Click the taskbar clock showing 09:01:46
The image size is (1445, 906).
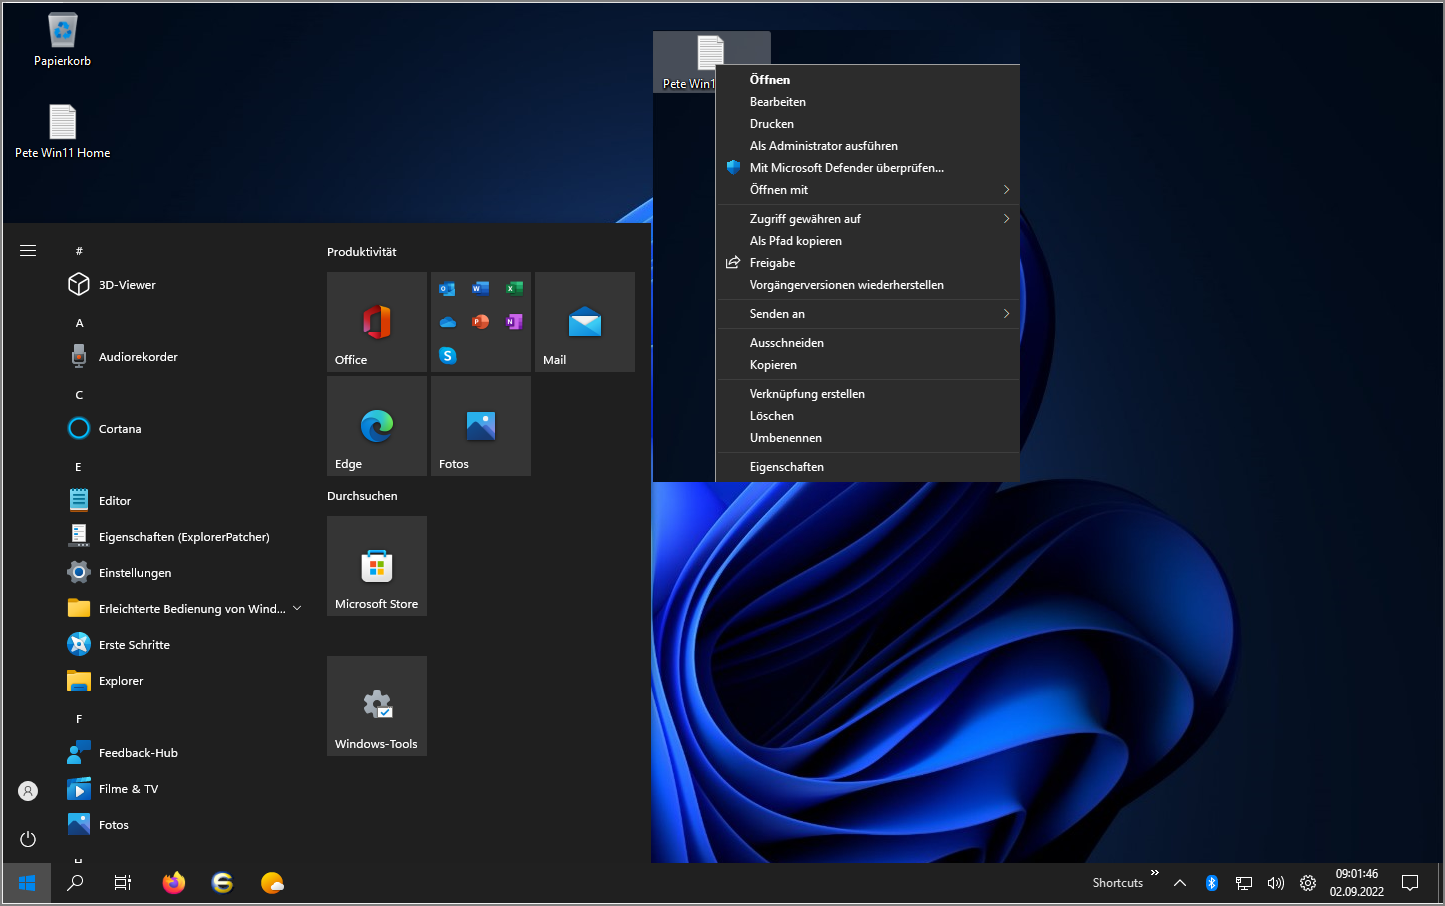[x=1356, y=883]
